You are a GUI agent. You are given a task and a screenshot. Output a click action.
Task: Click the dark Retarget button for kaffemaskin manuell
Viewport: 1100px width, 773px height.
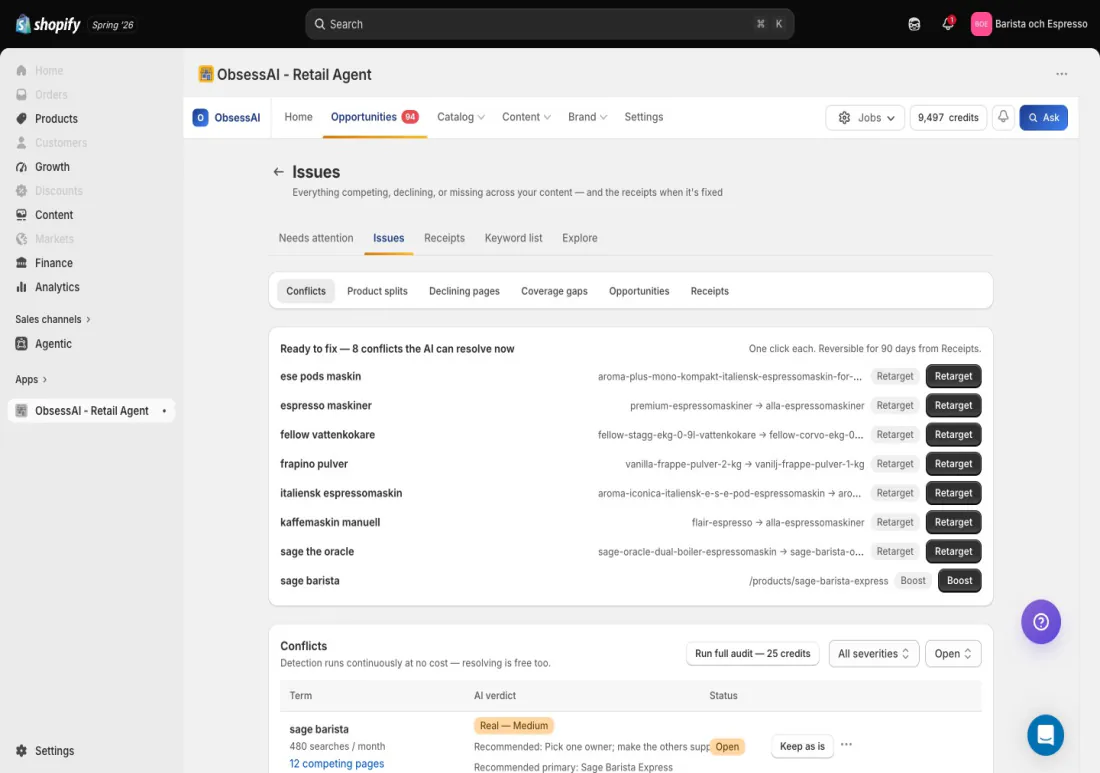pyautogui.click(x=953, y=523)
